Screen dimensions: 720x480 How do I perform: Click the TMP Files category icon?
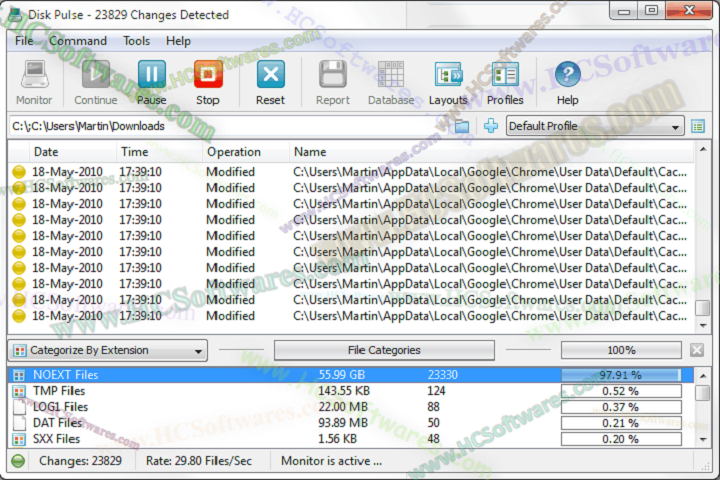click(19, 391)
